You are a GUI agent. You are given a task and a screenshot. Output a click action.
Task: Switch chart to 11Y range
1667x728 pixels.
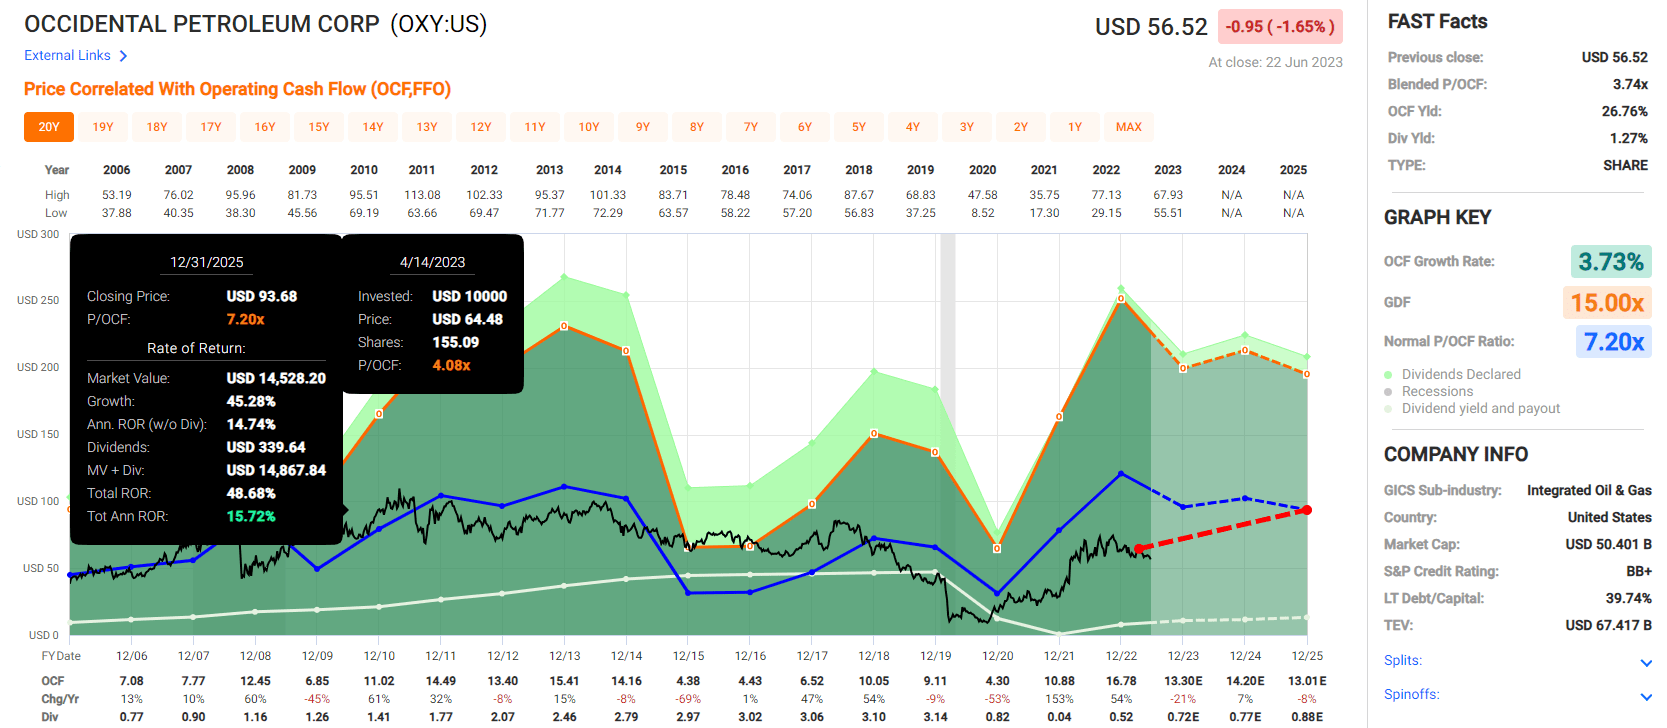click(x=535, y=127)
